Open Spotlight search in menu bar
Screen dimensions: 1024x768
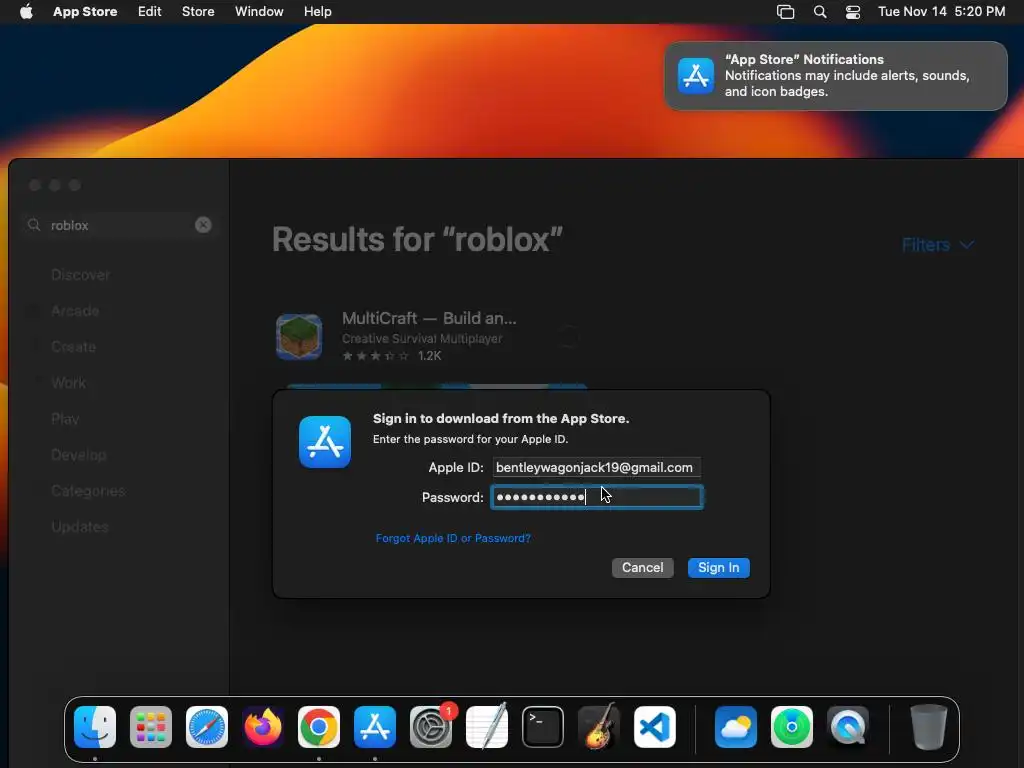pos(820,12)
